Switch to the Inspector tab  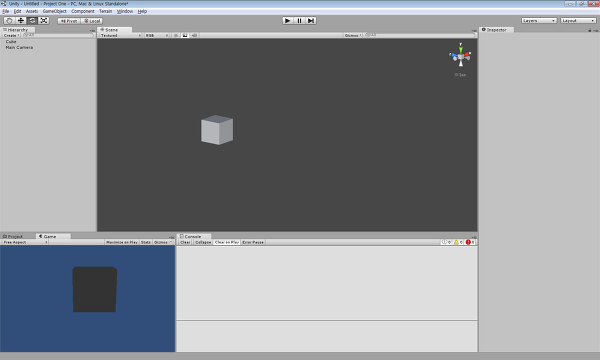click(496, 29)
